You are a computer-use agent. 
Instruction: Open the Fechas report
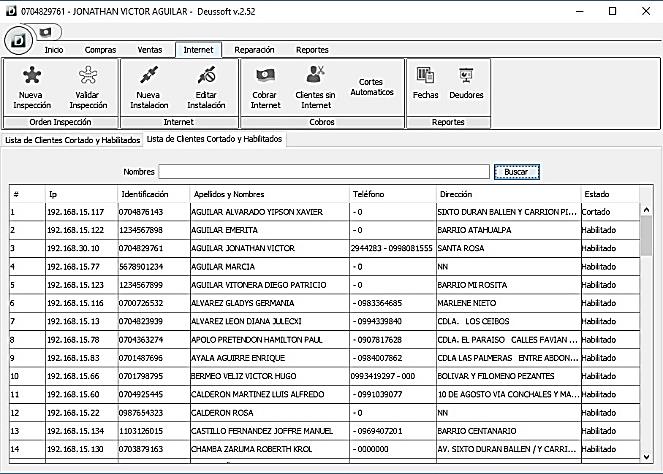[x=425, y=82]
